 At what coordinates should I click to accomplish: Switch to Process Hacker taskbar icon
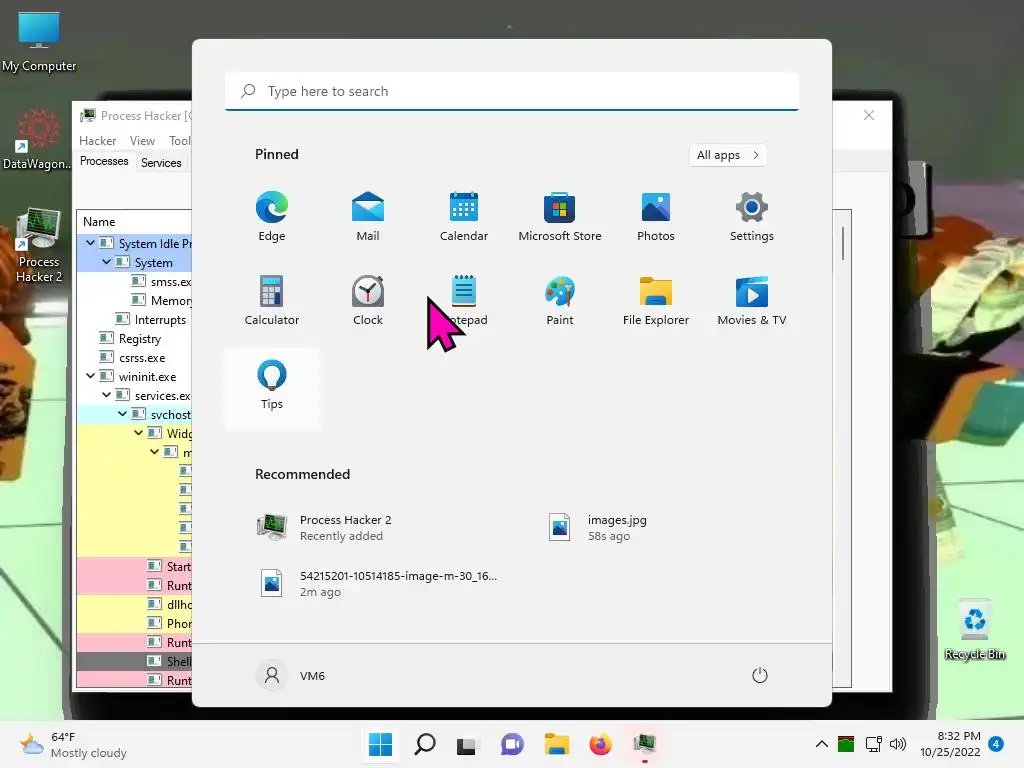tap(645, 744)
